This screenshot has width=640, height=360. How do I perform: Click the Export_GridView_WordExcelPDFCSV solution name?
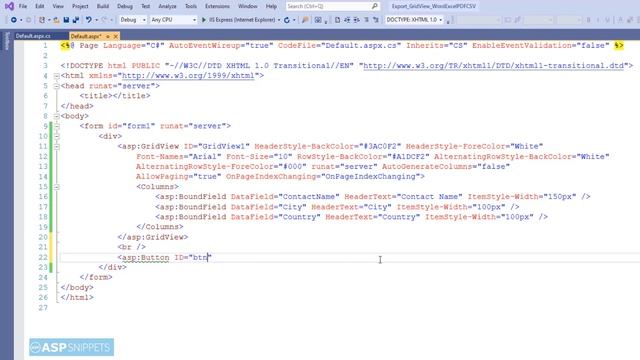pos(433,6)
